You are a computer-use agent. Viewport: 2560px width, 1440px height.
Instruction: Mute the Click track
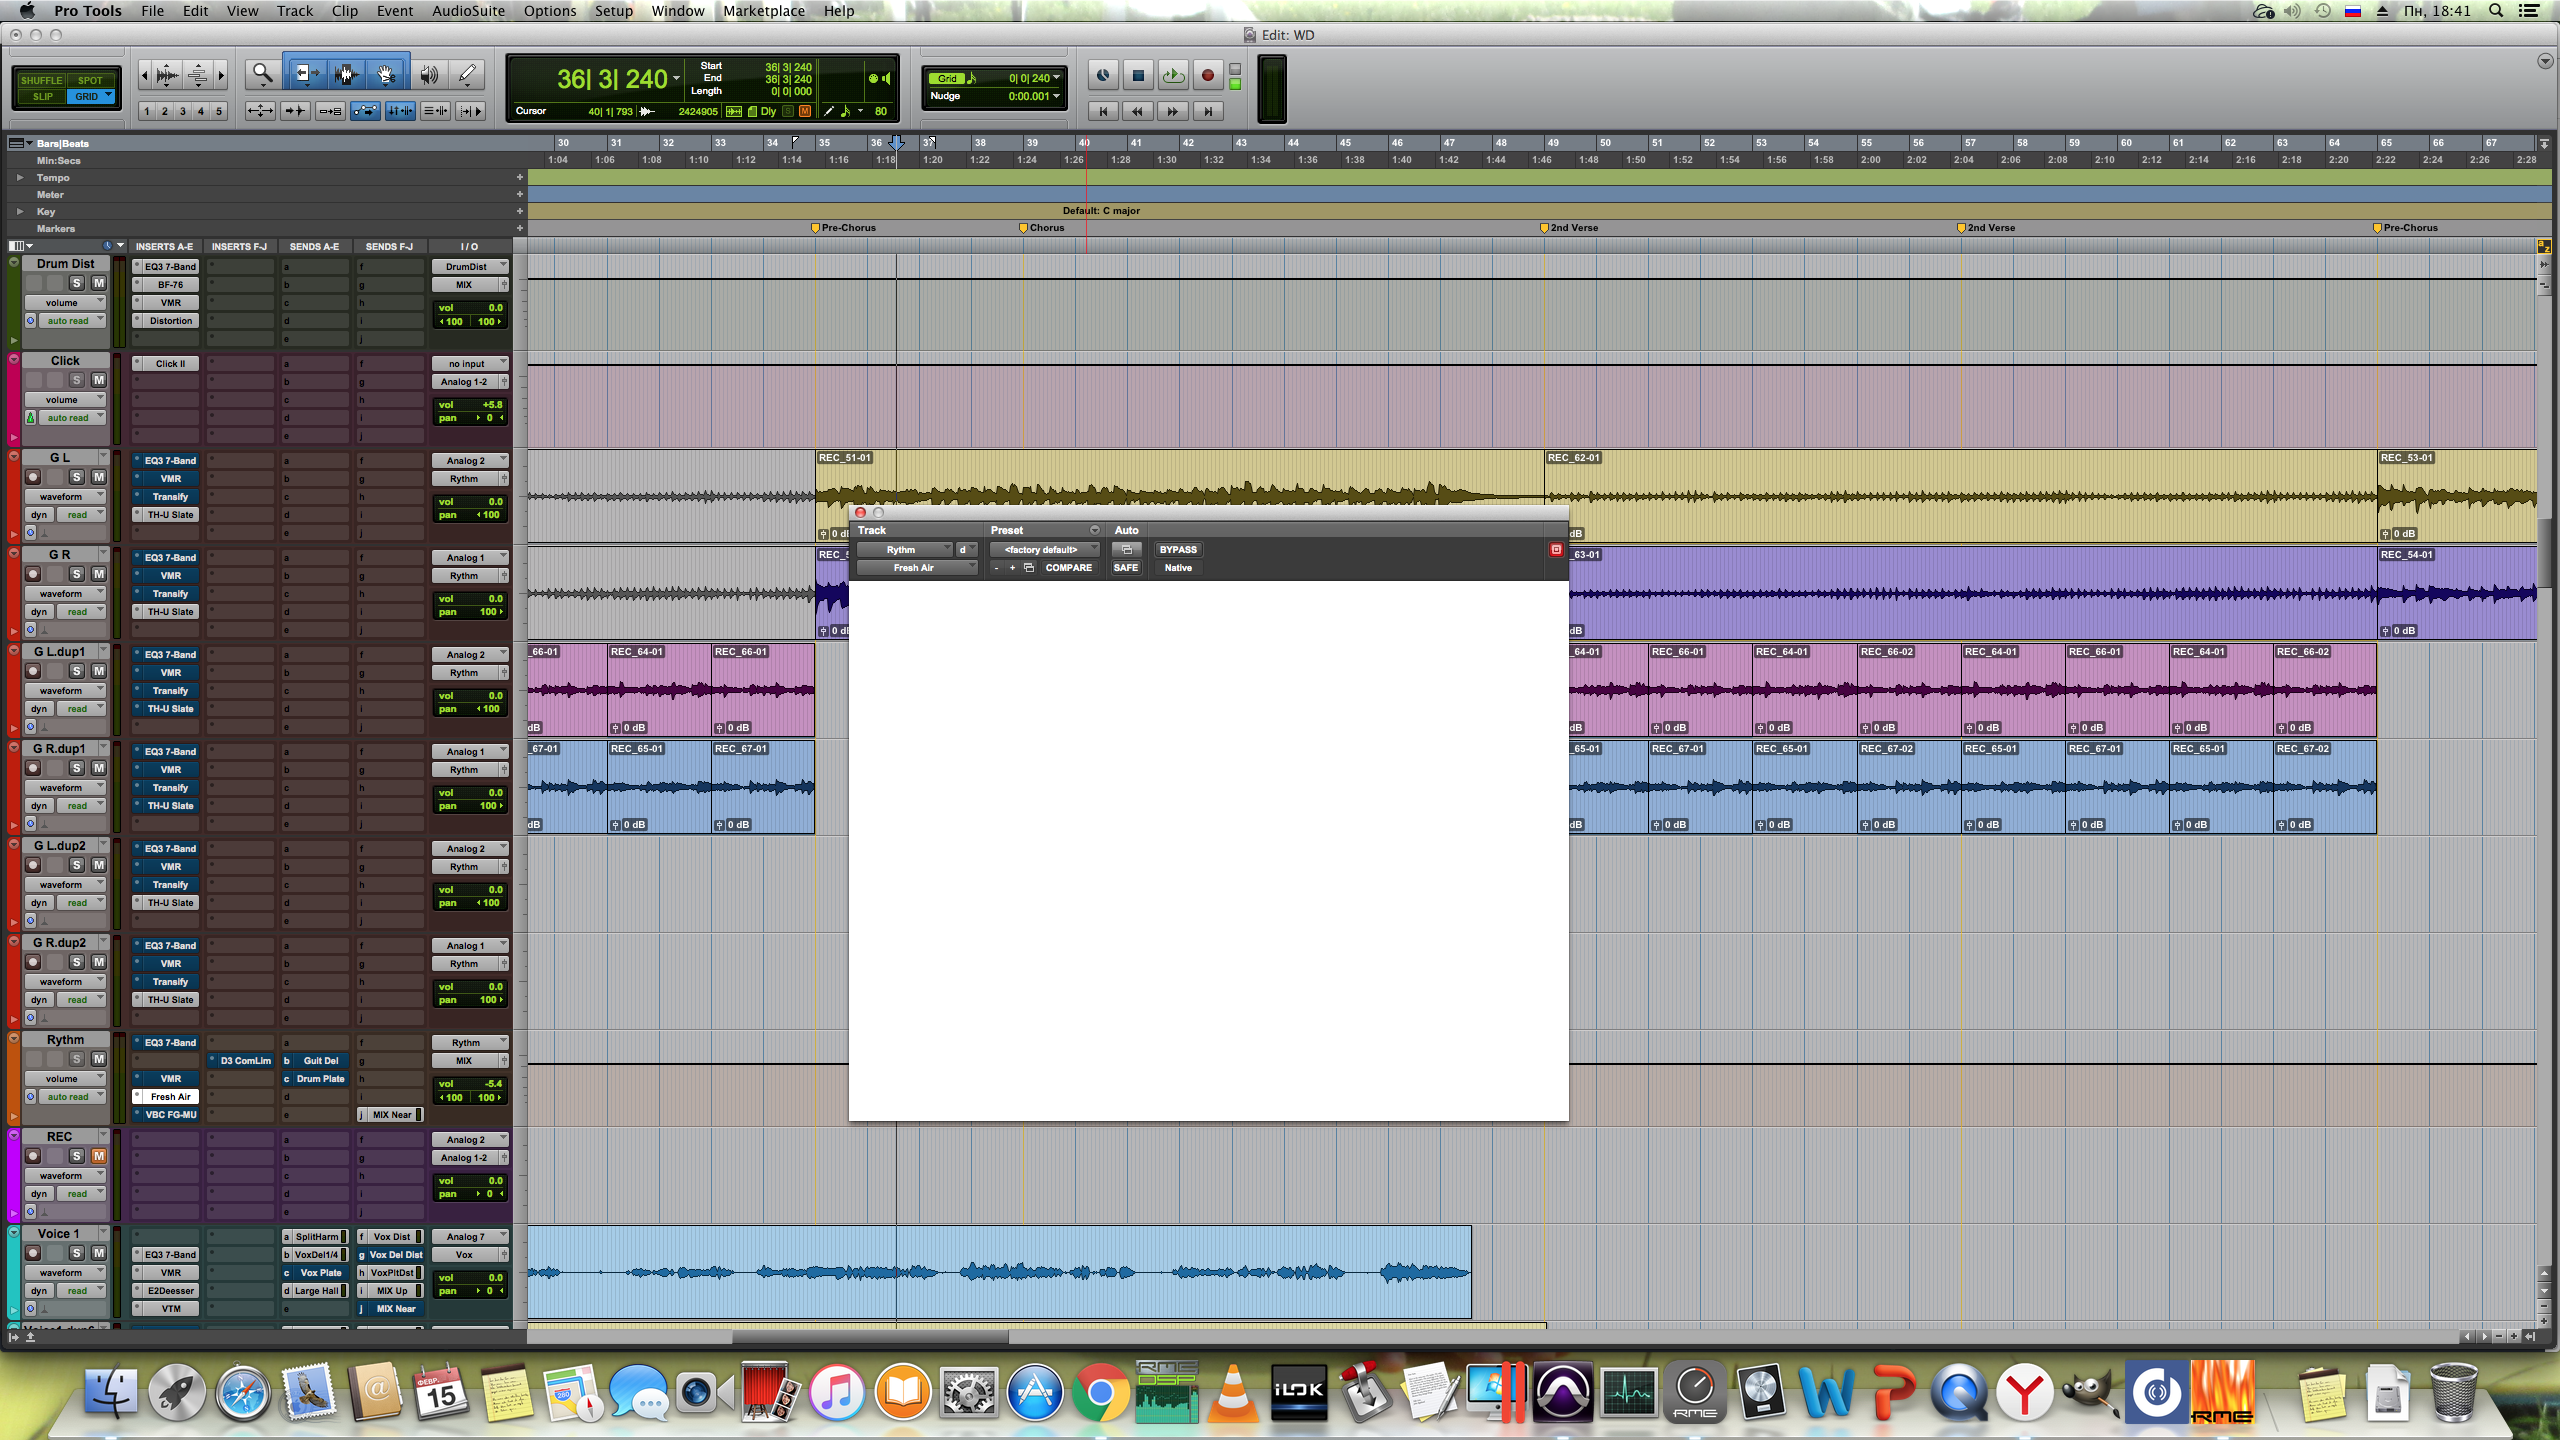pyautogui.click(x=98, y=380)
